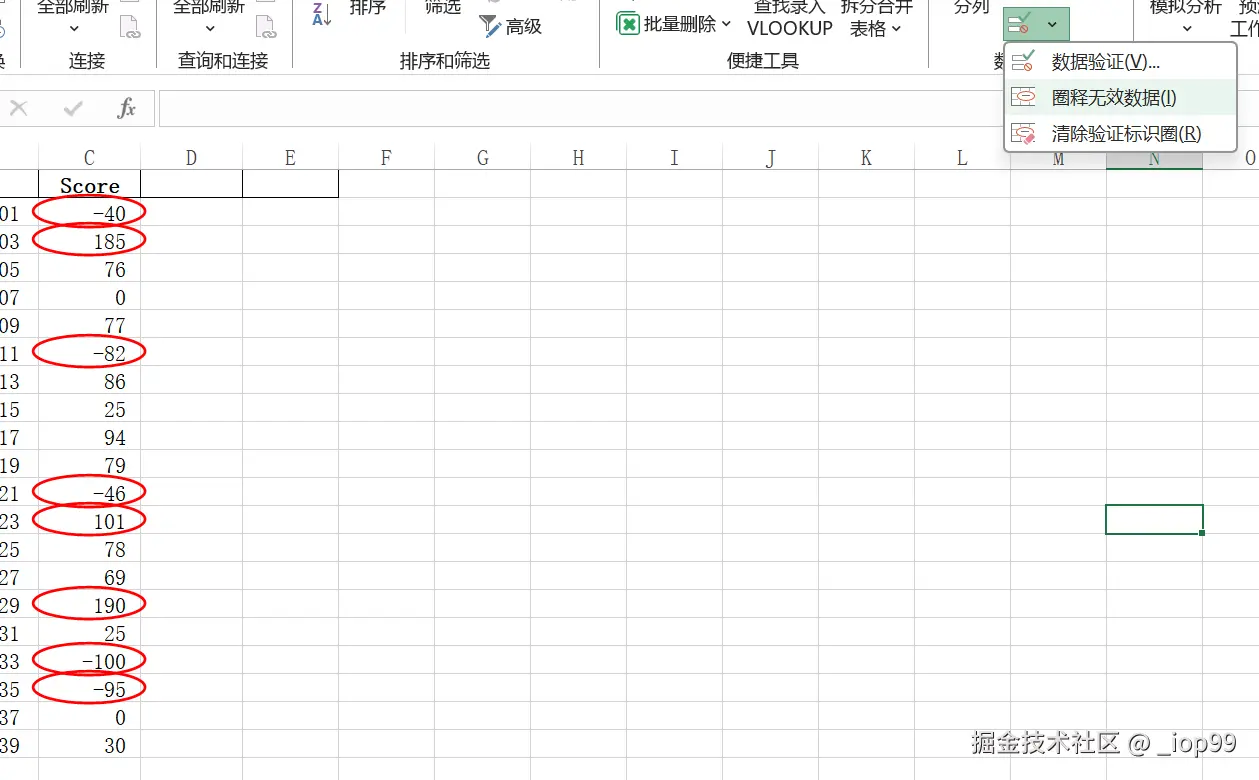This screenshot has width=1259, height=780.
Task: Click the Cancel X icon beside formula bar
Action: (18, 109)
